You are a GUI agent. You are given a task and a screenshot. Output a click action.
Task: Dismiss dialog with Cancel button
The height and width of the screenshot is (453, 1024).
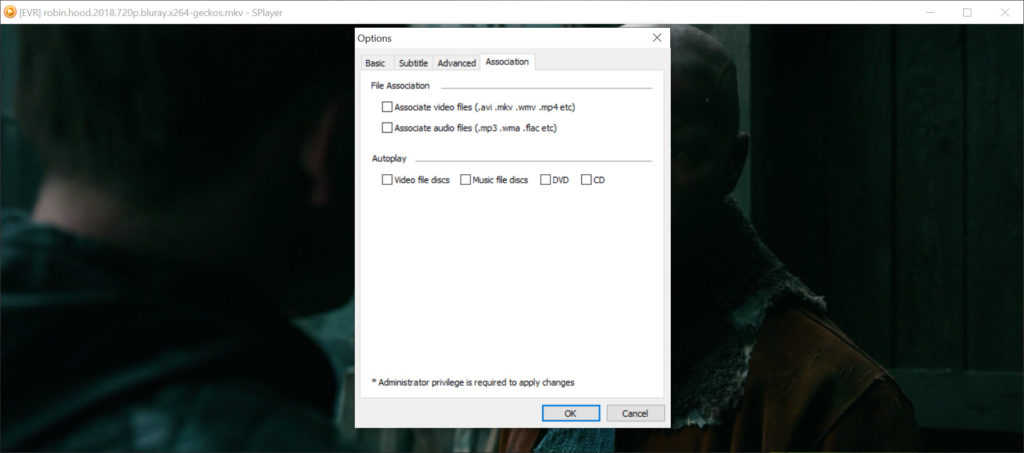635,413
